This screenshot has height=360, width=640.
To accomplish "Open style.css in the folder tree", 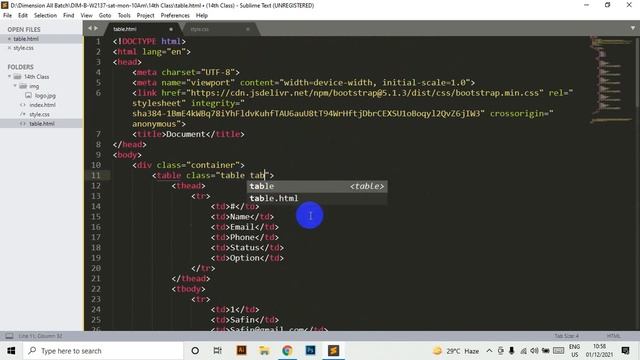I will pyautogui.click(x=39, y=114).
